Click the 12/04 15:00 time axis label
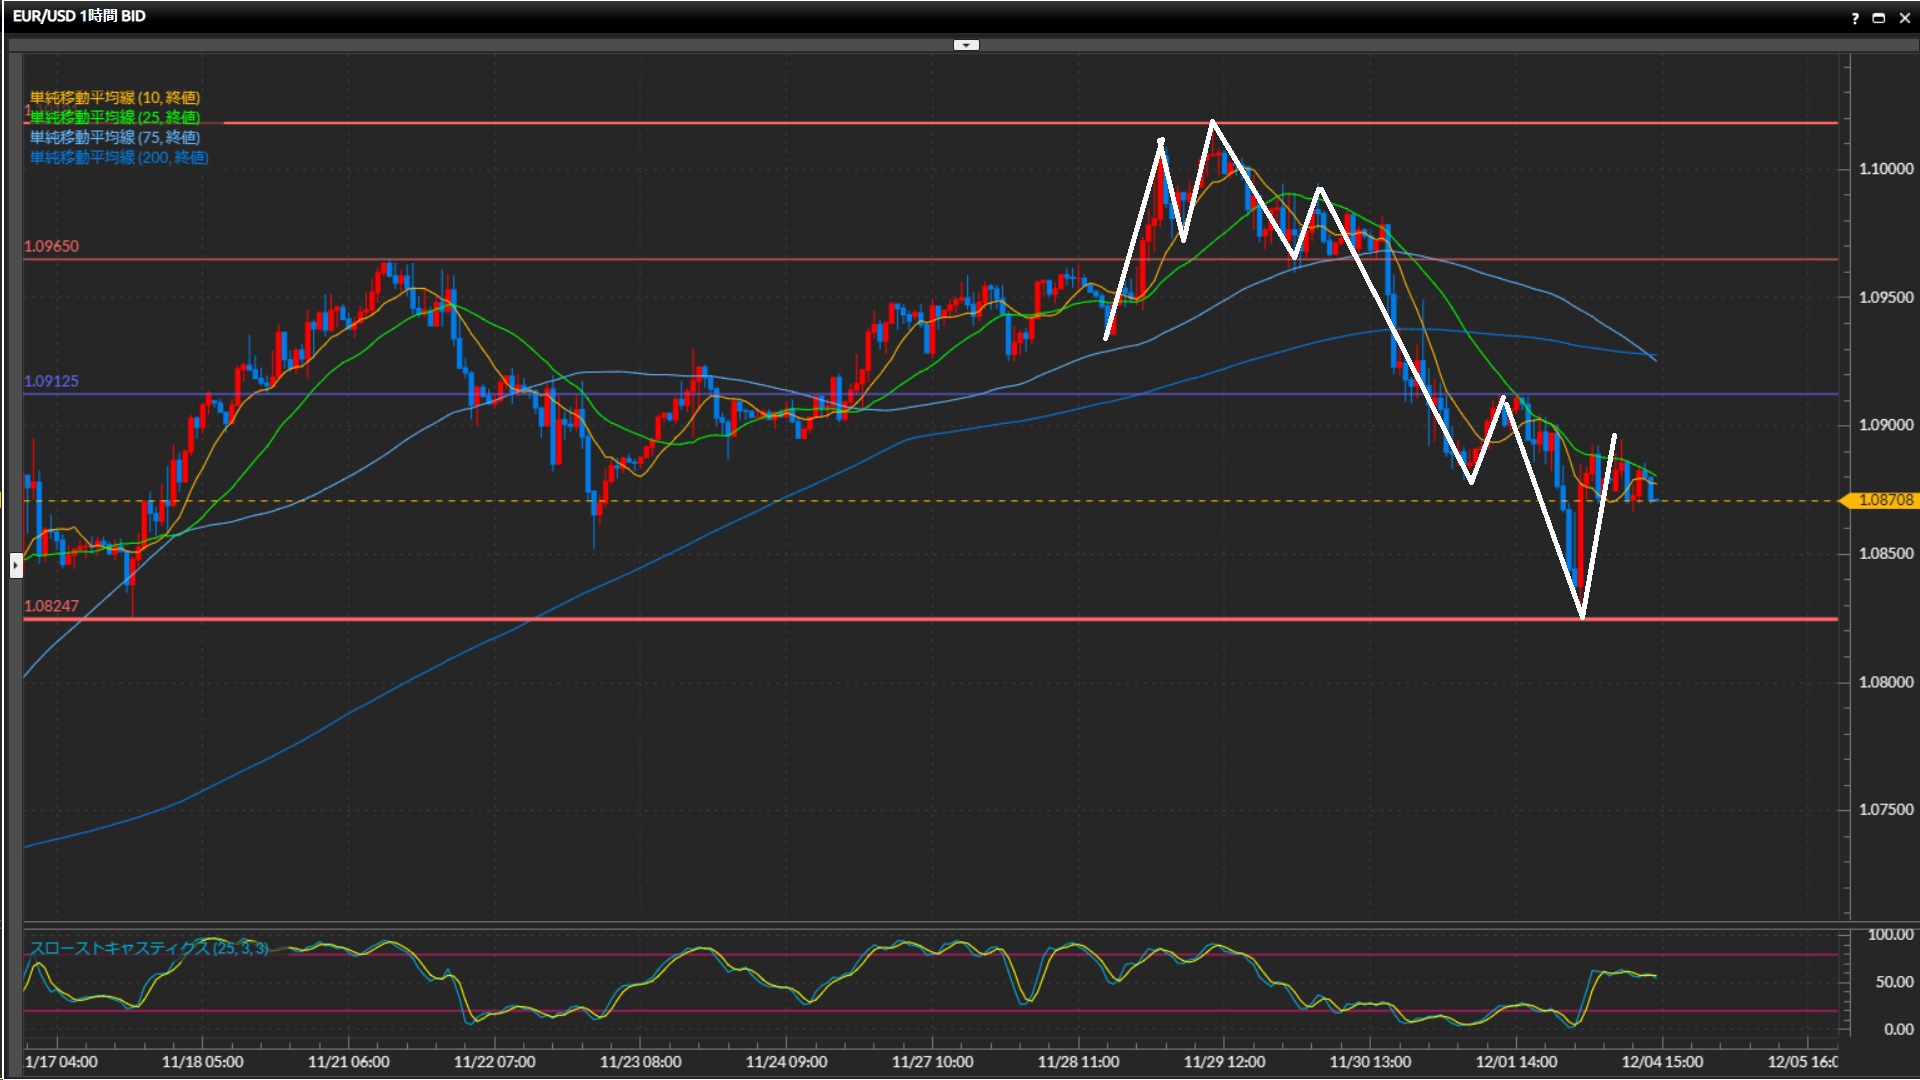 point(1662,1062)
